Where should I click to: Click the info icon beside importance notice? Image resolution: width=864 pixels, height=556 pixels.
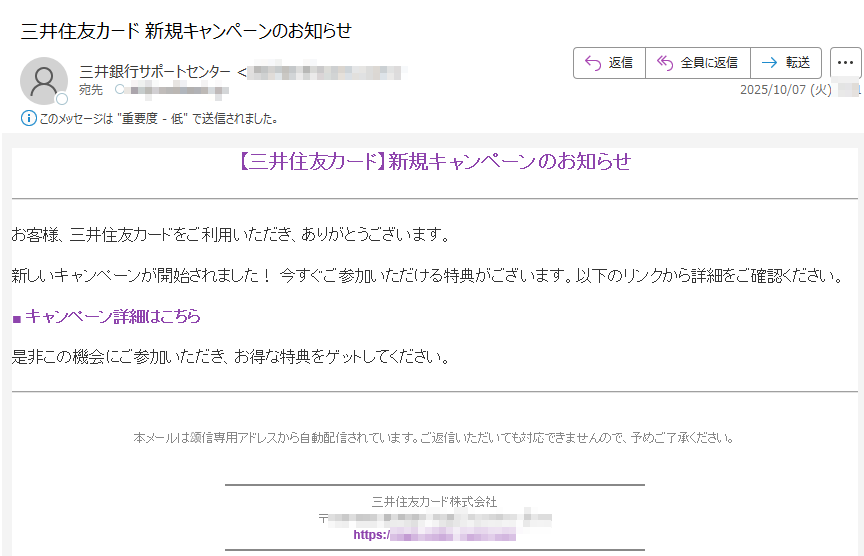(28, 118)
